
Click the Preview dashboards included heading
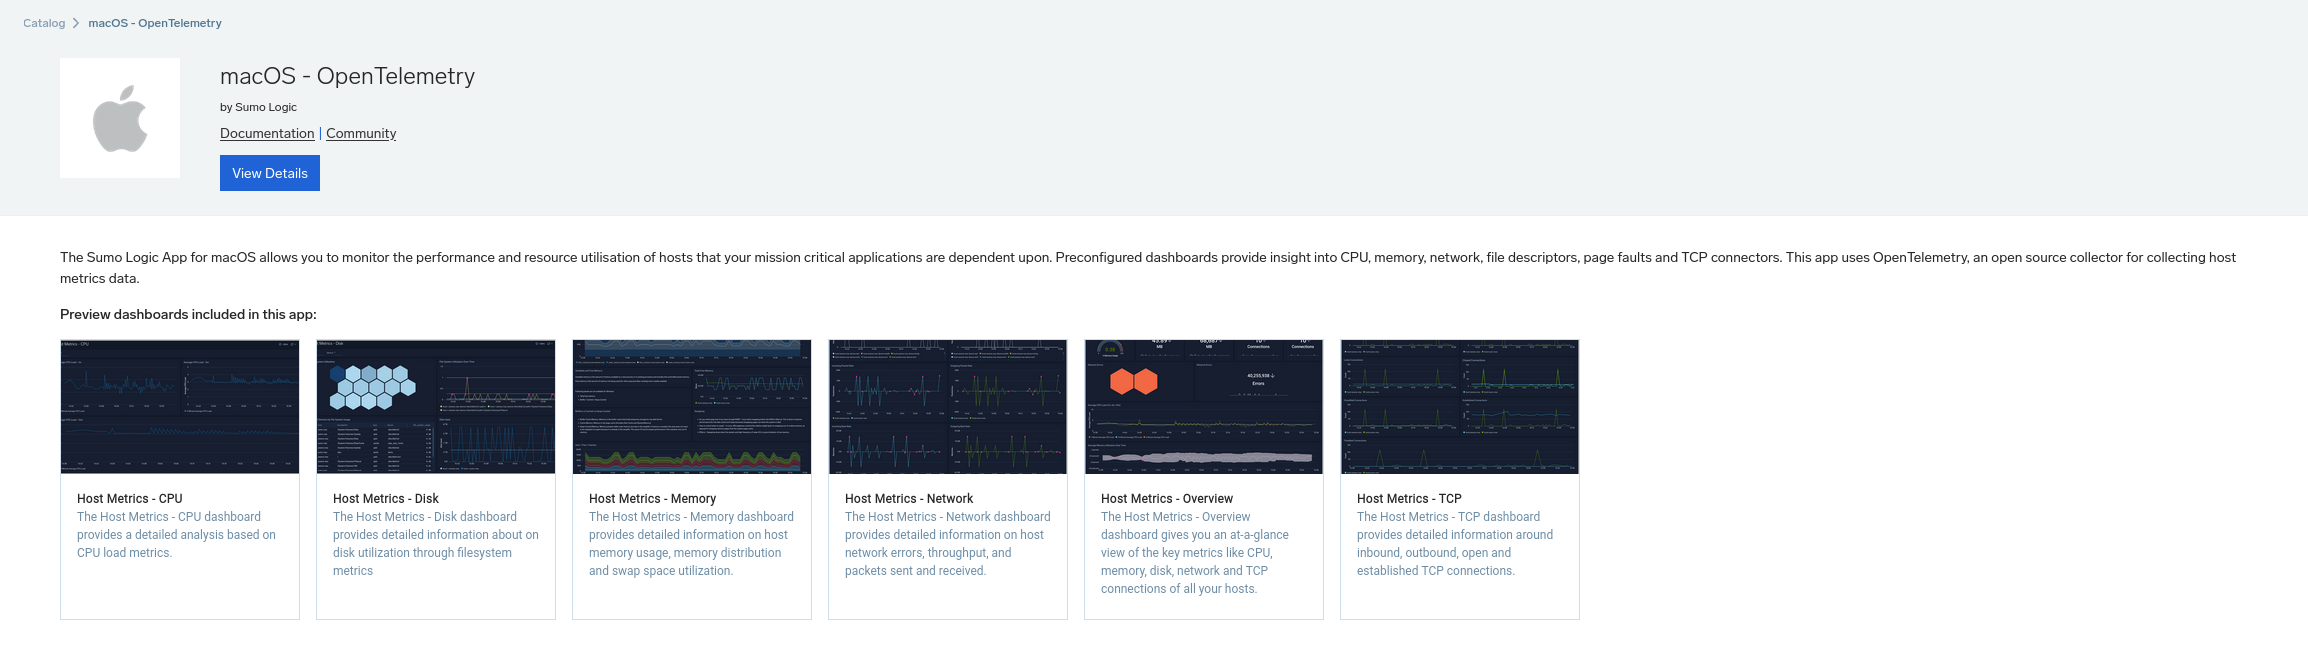188,314
